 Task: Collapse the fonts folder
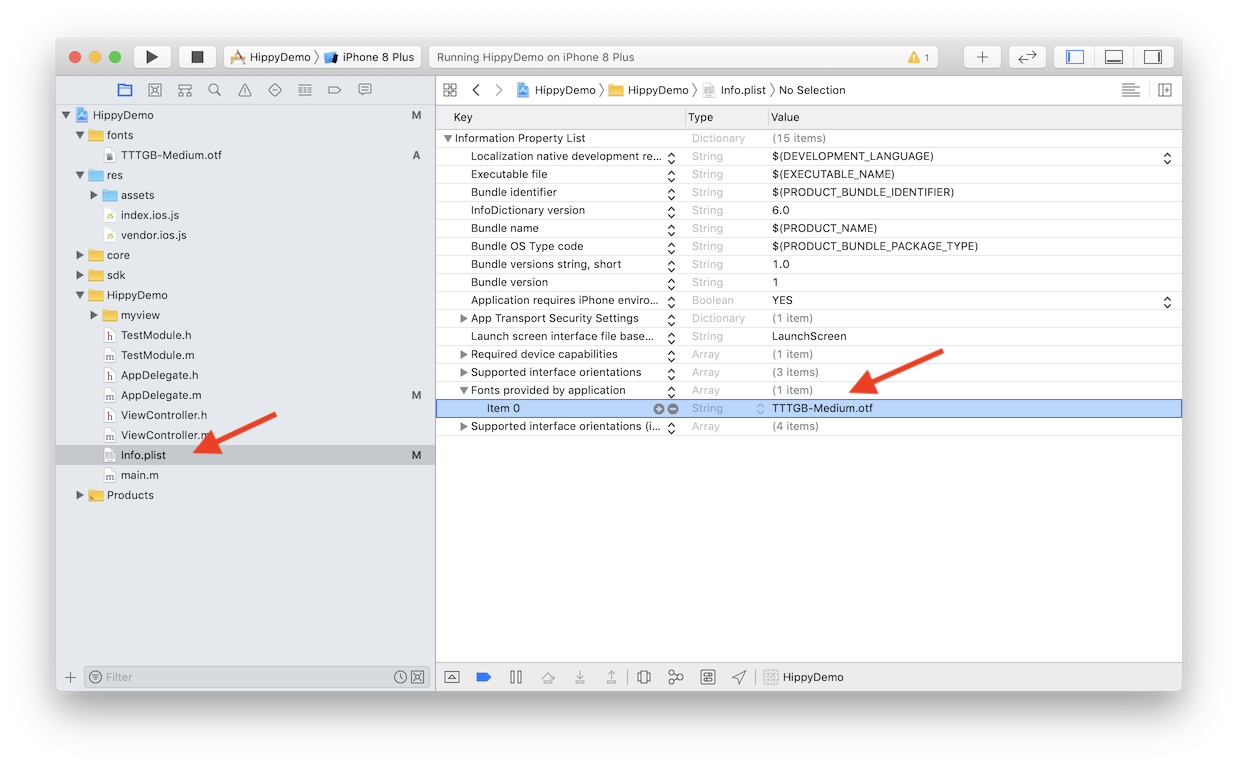[x=80, y=135]
